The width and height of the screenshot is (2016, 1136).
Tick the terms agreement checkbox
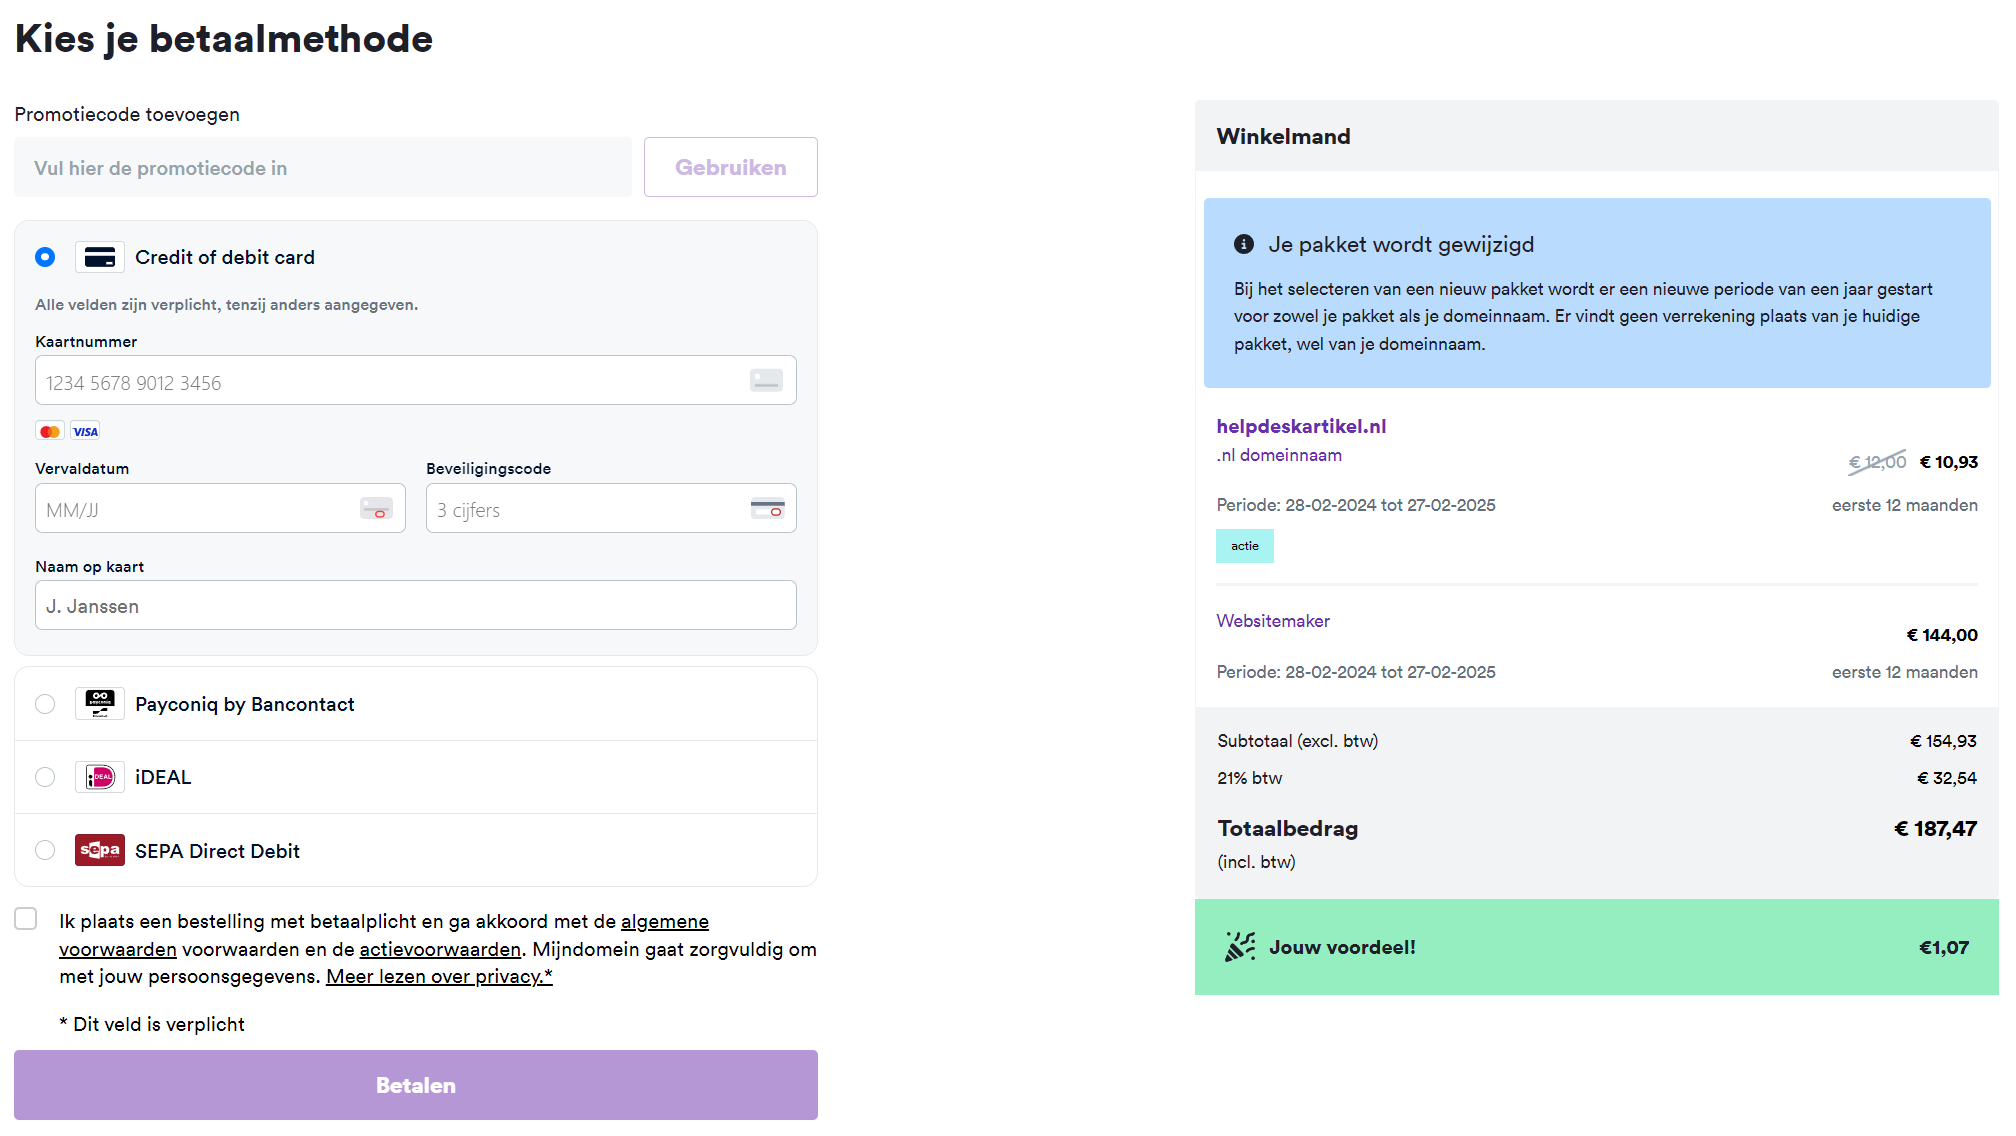26,919
